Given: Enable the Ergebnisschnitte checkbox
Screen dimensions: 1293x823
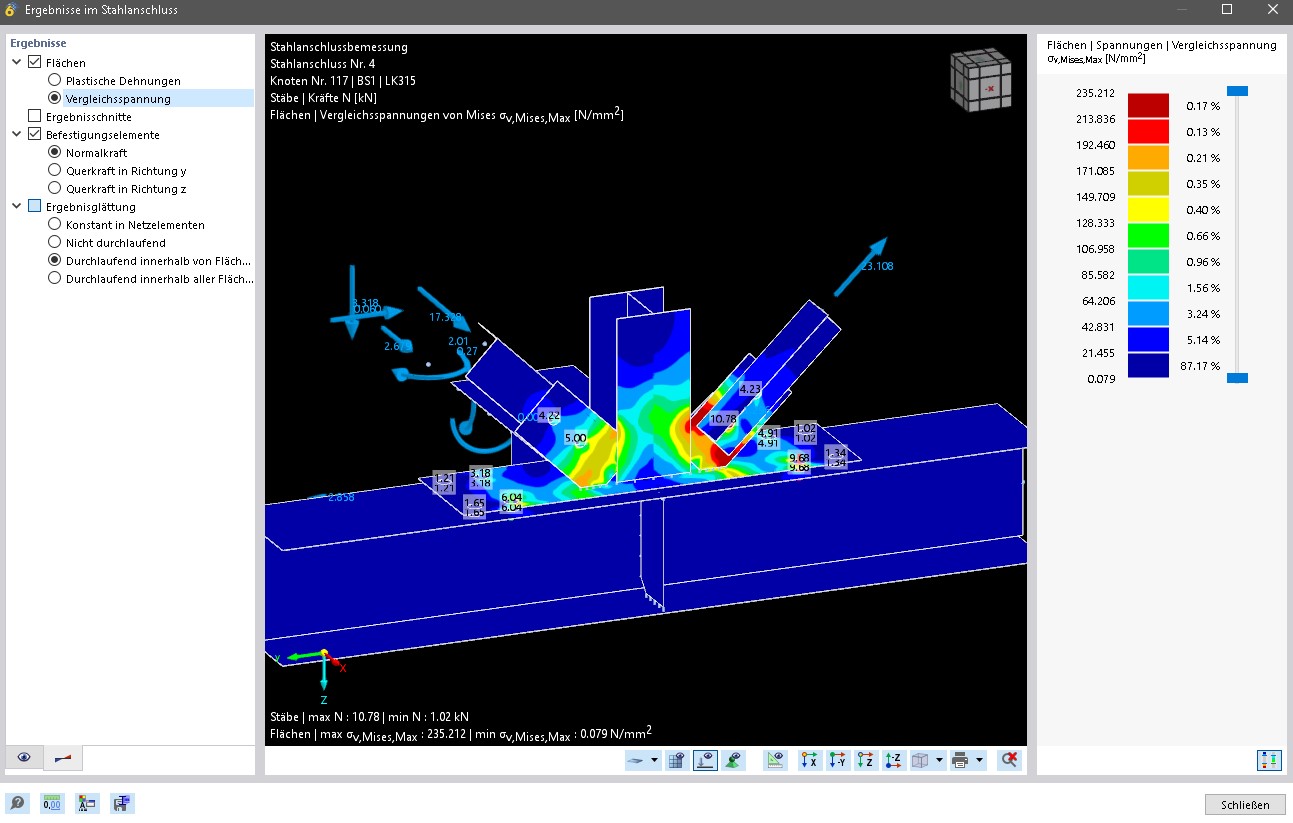Looking at the screenshot, I should click(35, 117).
